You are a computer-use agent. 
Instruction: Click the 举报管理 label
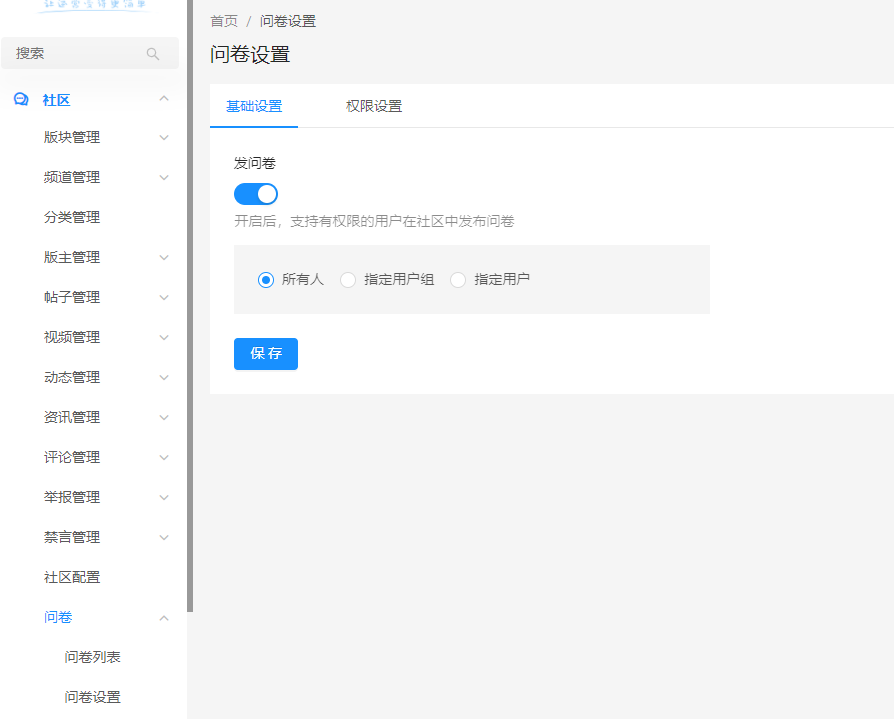click(x=72, y=497)
